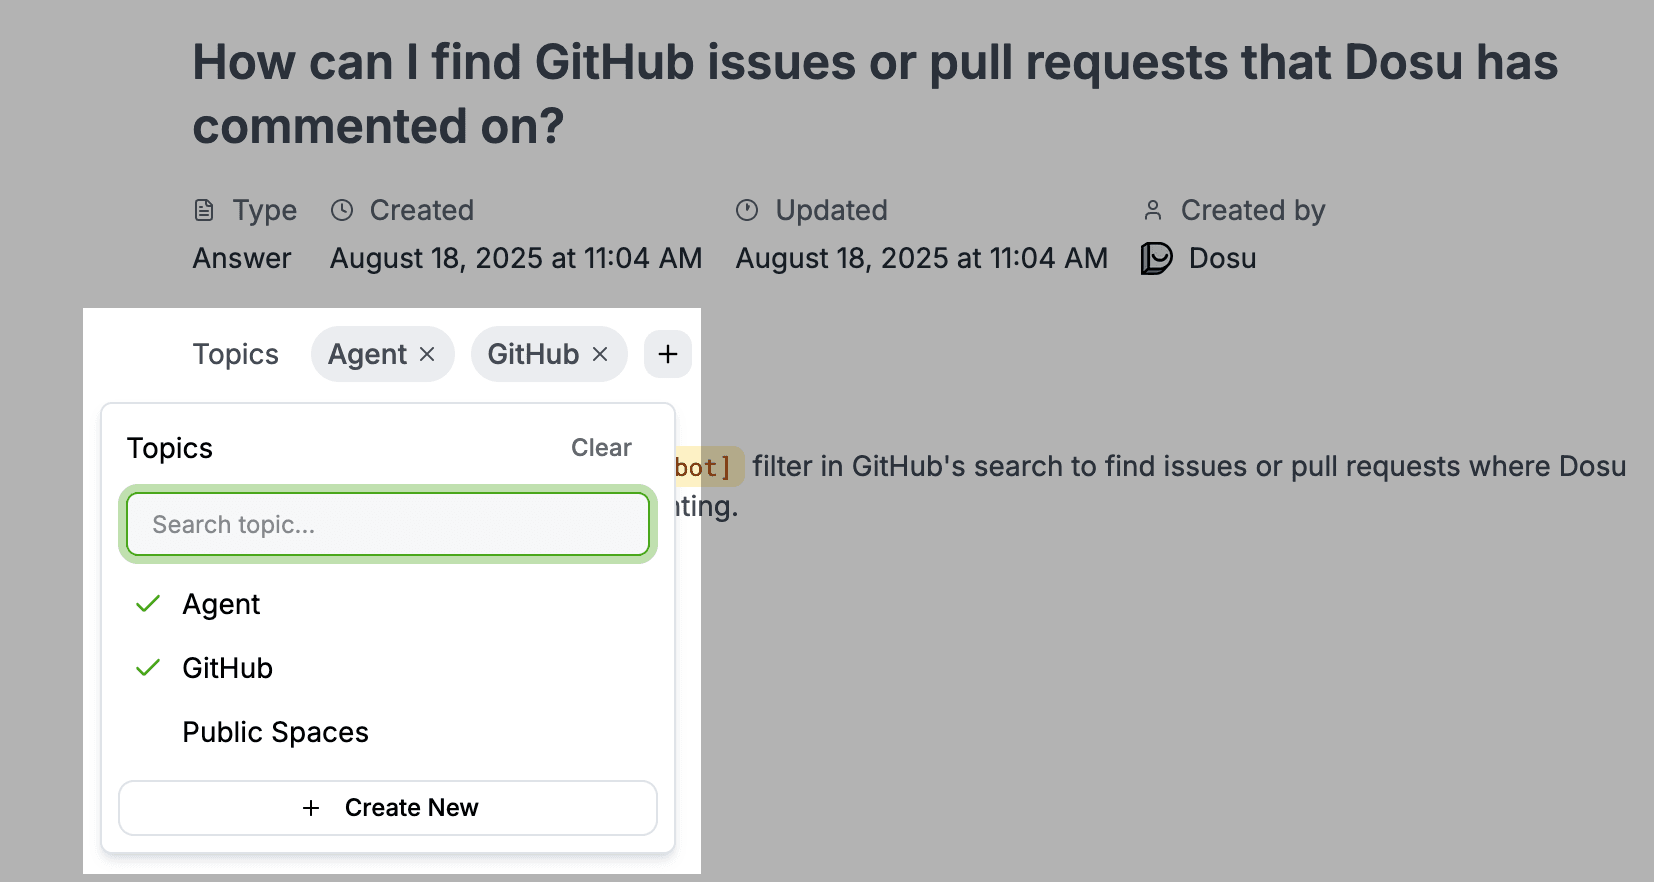Click inside the Search topic field
The width and height of the screenshot is (1654, 882).
(x=388, y=524)
